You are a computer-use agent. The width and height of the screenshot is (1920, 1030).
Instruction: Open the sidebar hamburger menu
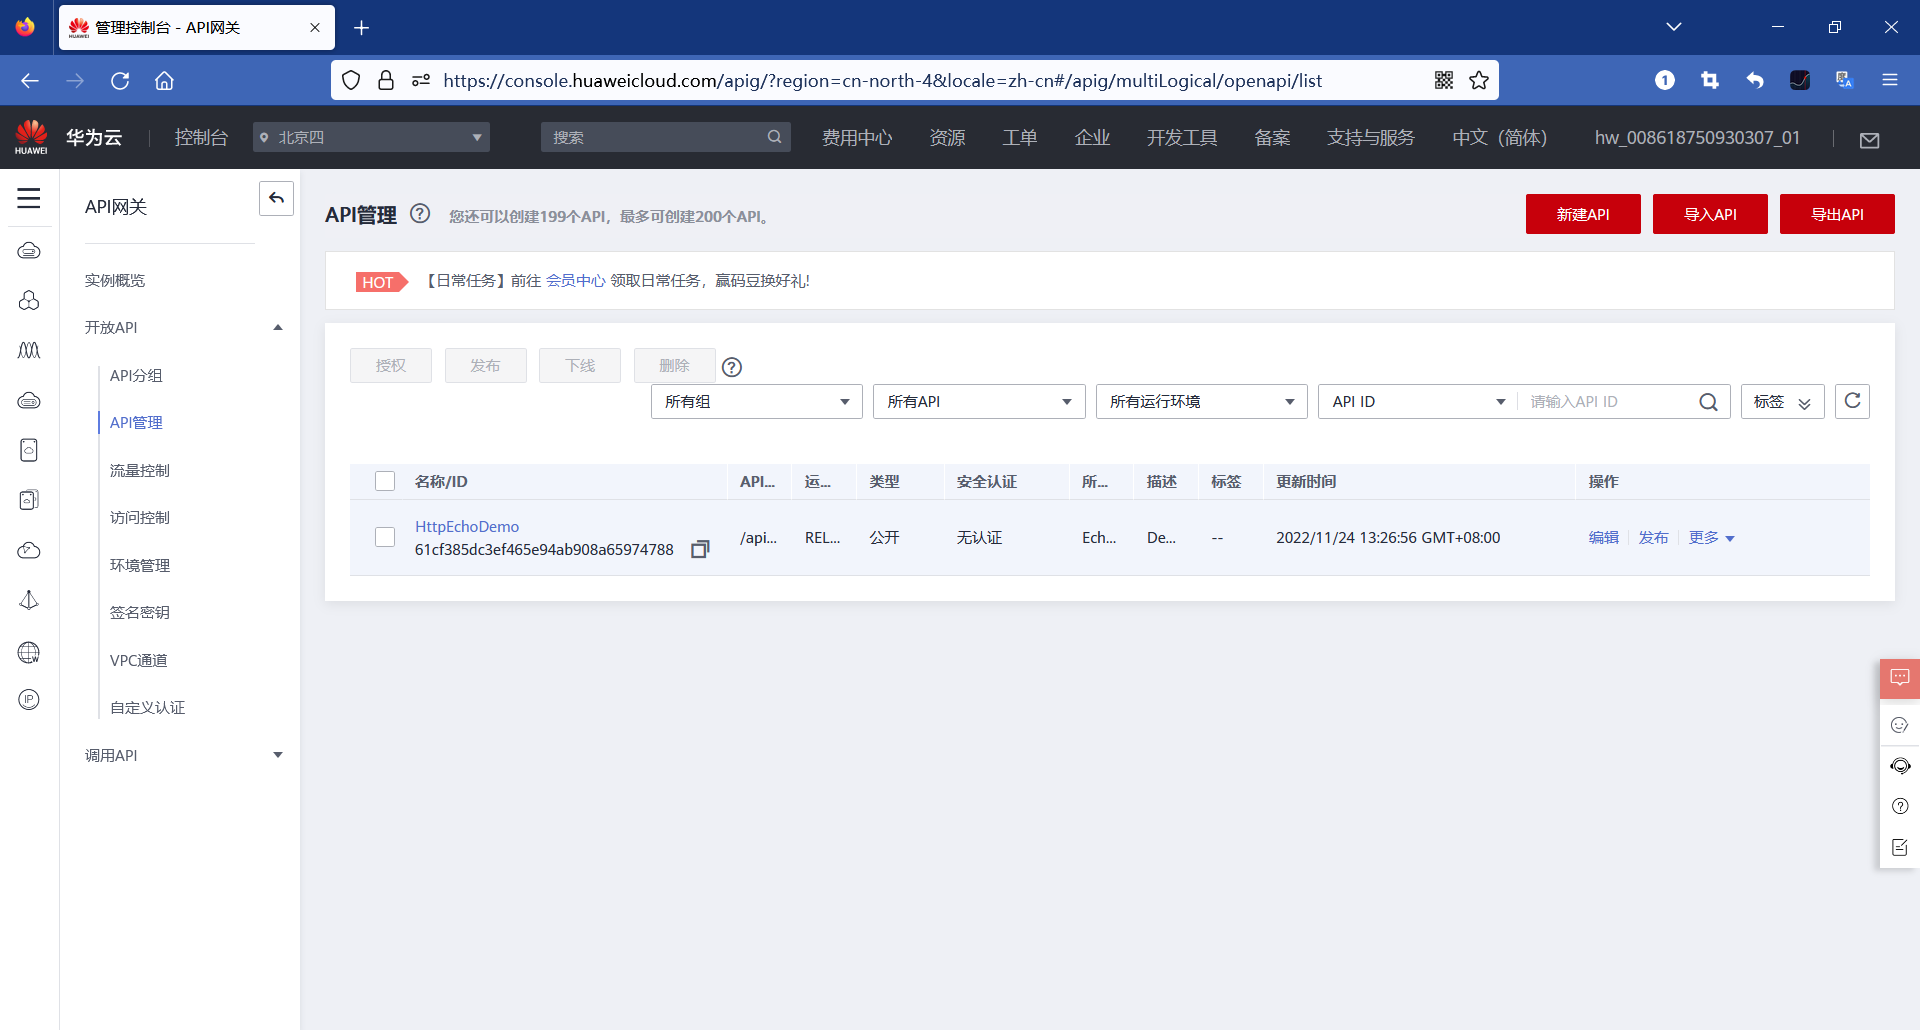(x=29, y=198)
